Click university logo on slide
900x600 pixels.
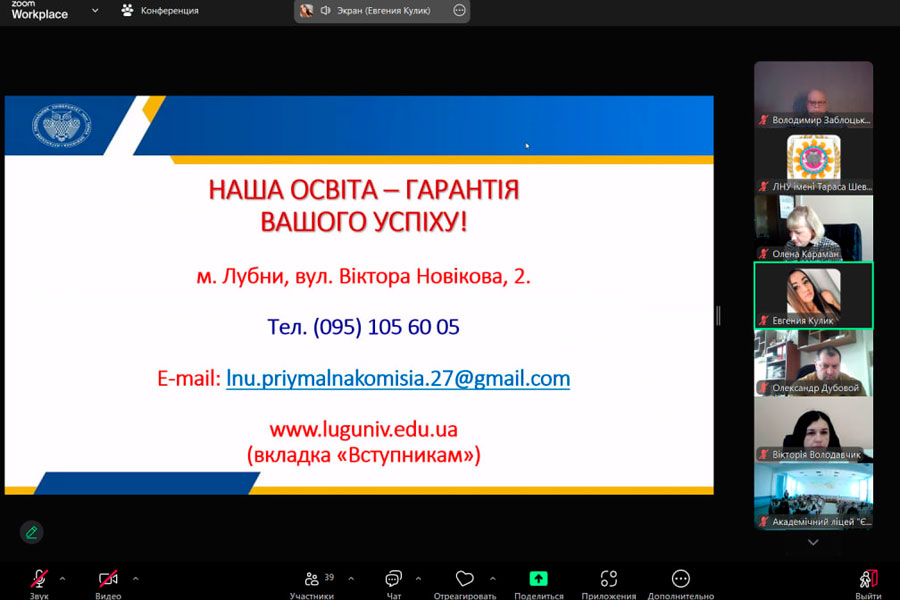coord(61,126)
